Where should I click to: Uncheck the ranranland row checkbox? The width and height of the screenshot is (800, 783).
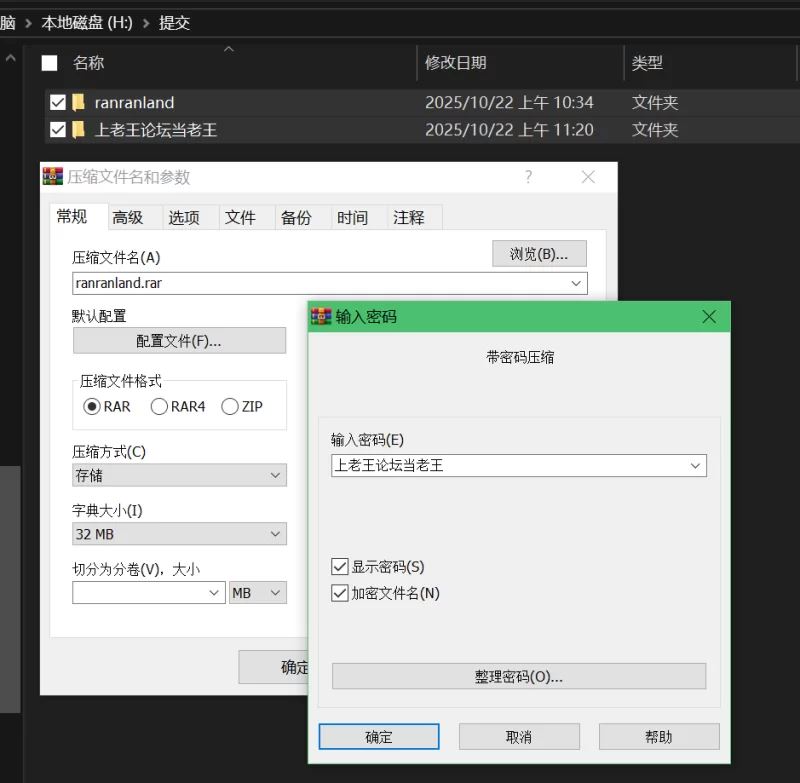pyautogui.click(x=58, y=103)
